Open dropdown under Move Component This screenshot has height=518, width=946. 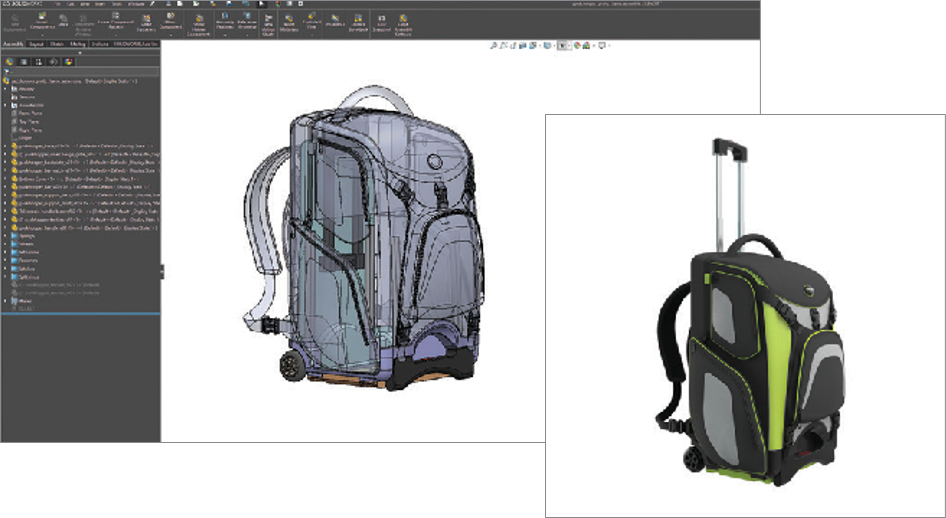coord(171,35)
